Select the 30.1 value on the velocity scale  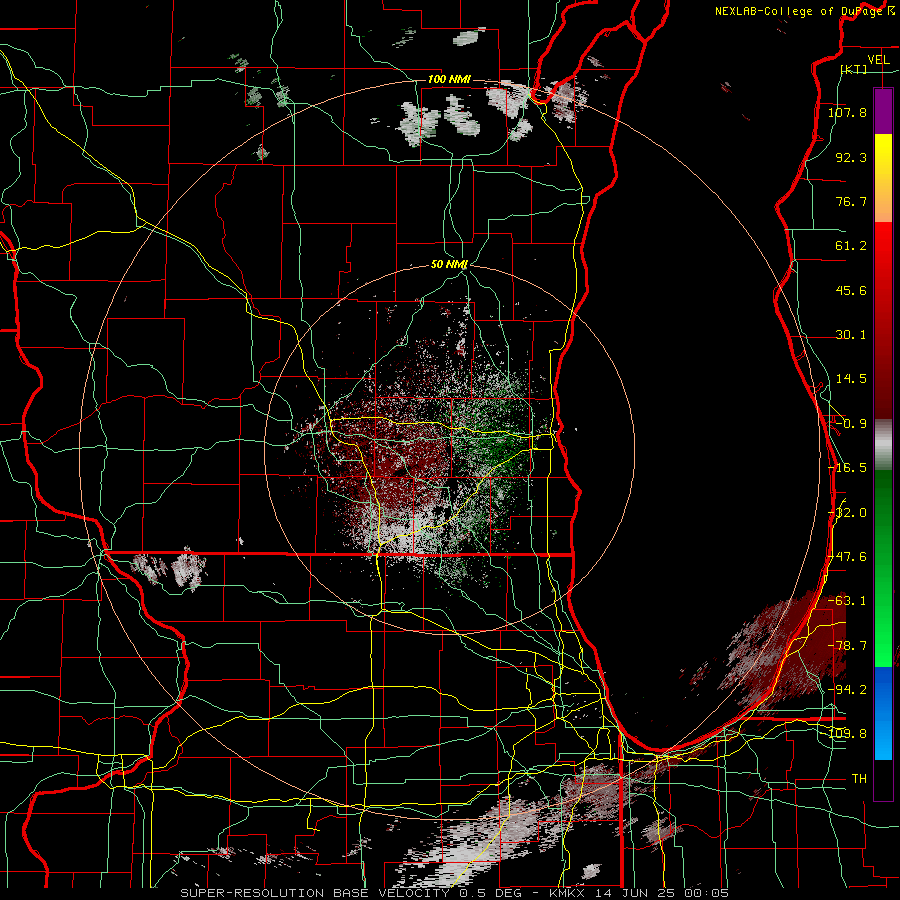click(x=851, y=335)
